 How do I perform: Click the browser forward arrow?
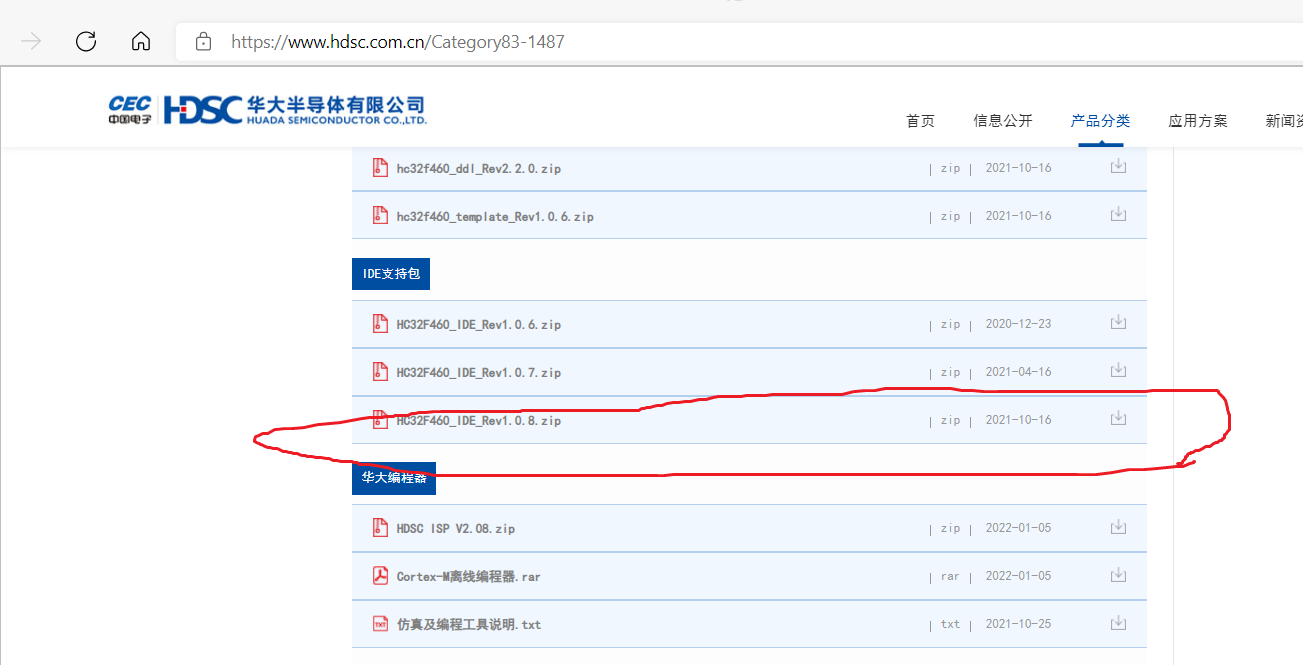31,41
